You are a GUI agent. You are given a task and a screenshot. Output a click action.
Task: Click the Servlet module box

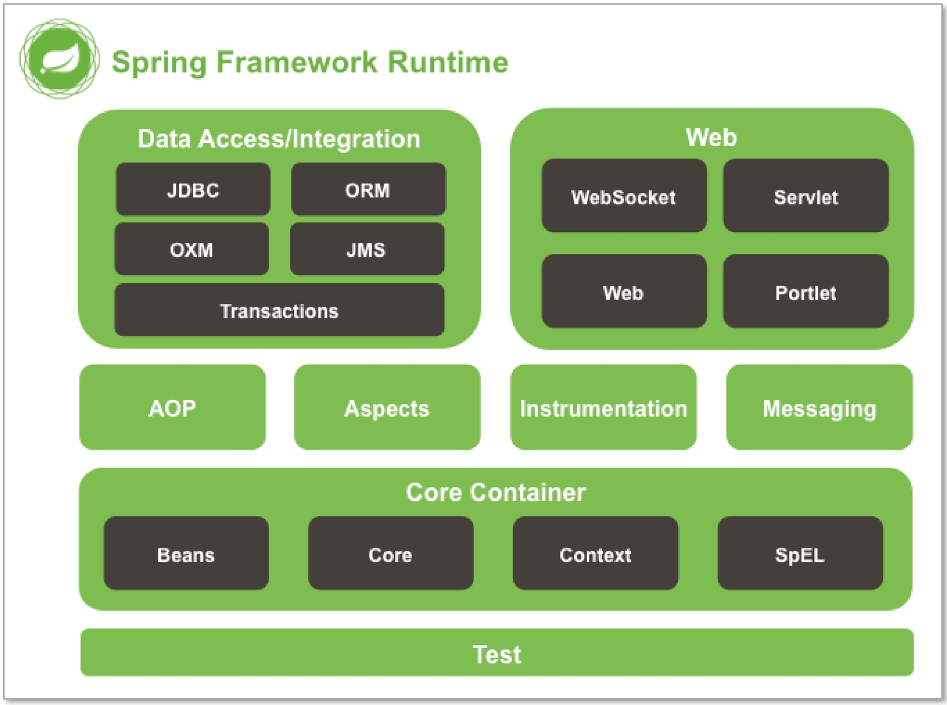click(806, 196)
